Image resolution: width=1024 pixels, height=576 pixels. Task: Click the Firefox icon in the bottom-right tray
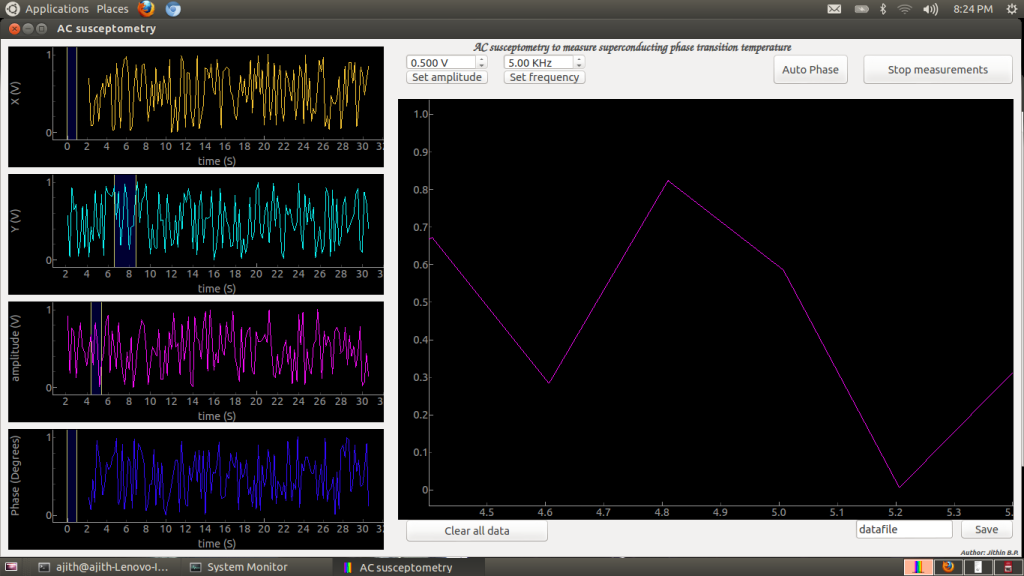(x=948, y=567)
